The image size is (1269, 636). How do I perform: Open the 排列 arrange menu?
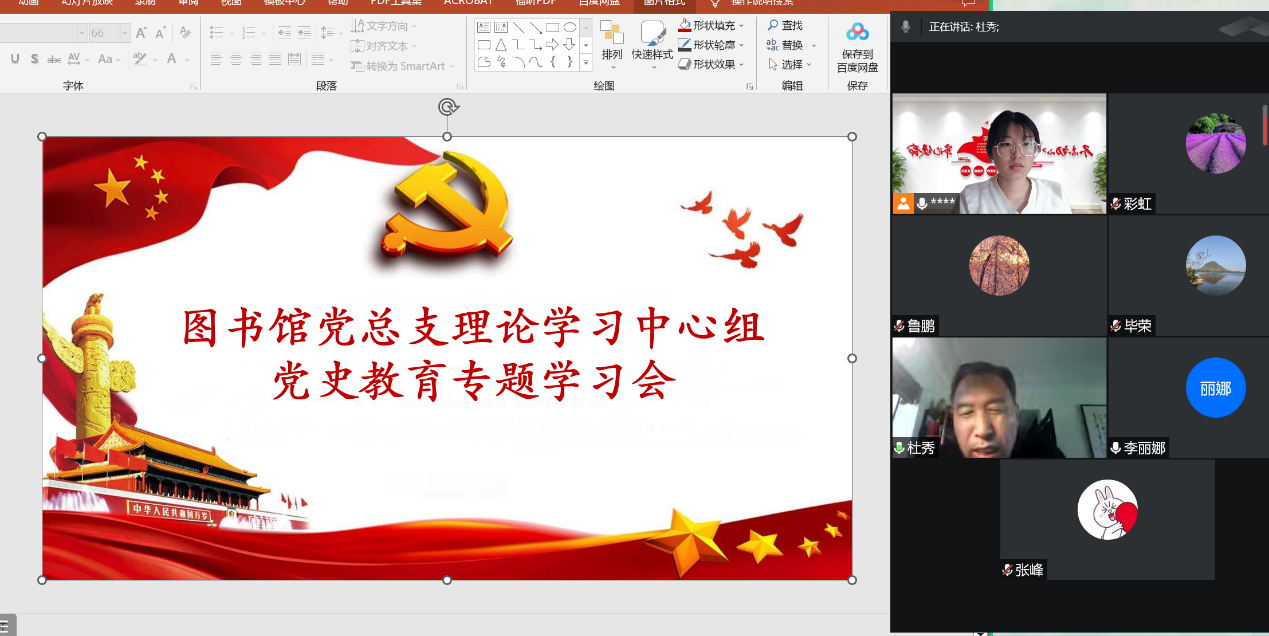[612, 44]
